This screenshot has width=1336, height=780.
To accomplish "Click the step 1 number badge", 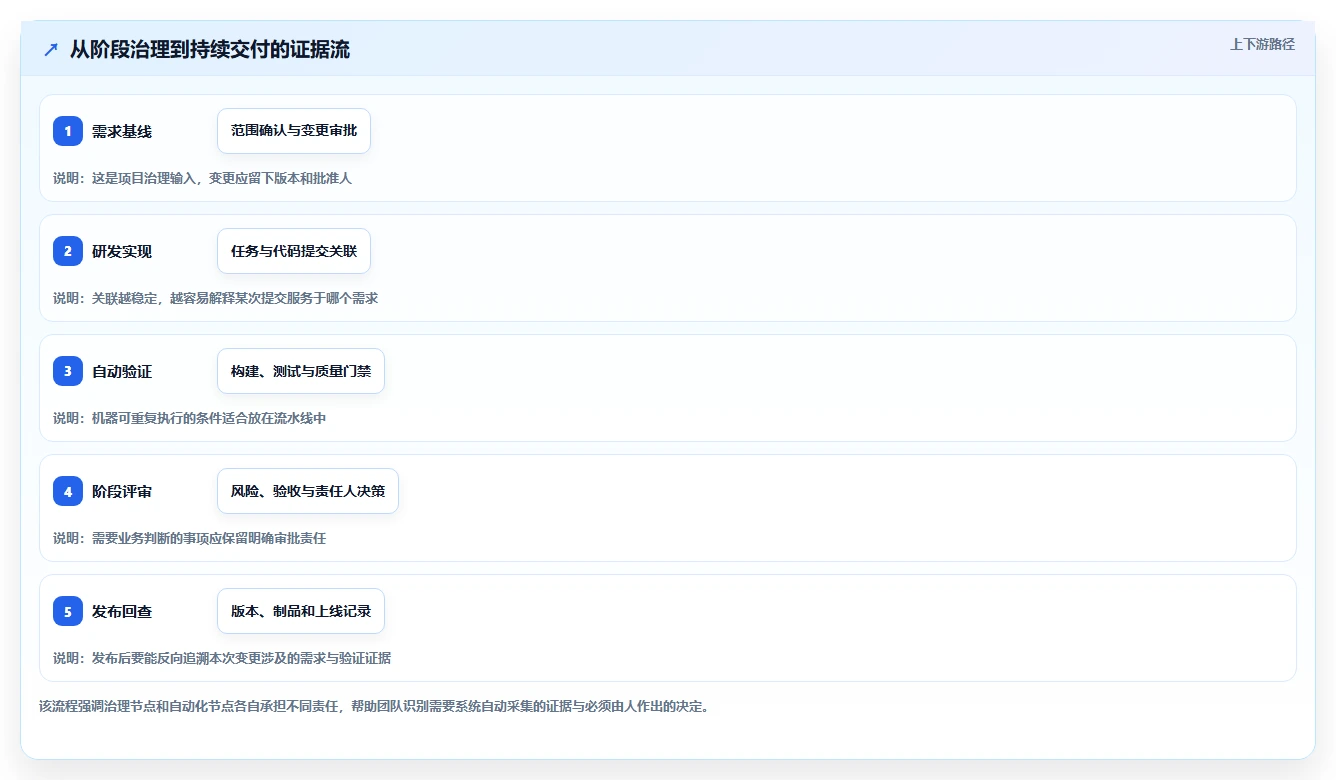I will point(68,131).
